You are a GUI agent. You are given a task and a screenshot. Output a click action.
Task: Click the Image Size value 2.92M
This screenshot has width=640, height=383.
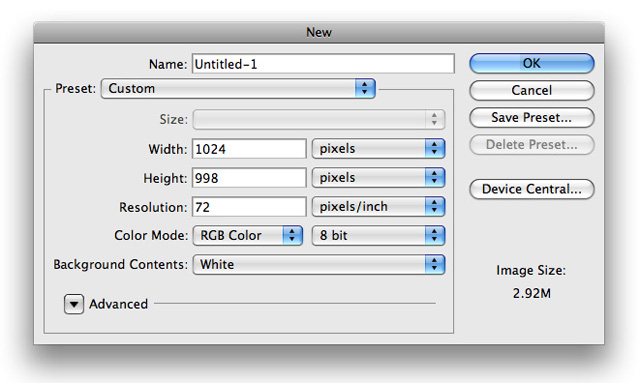[x=531, y=293]
